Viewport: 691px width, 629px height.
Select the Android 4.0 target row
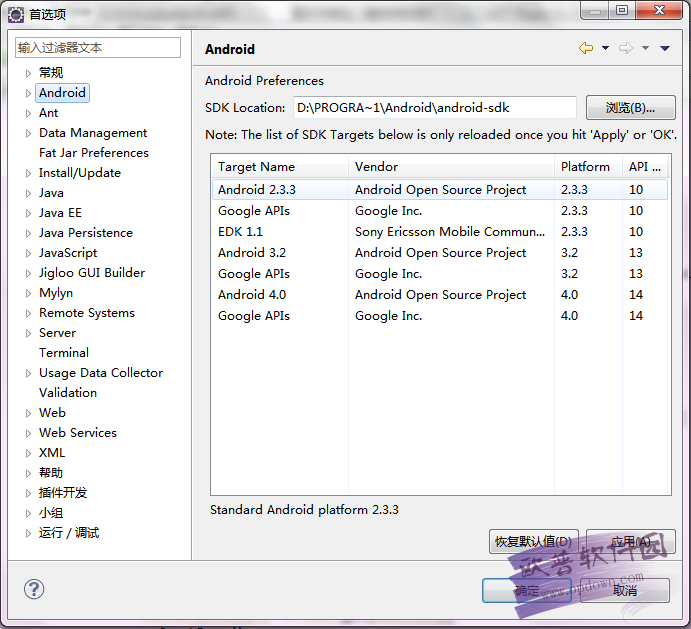(x=440, y=294)
